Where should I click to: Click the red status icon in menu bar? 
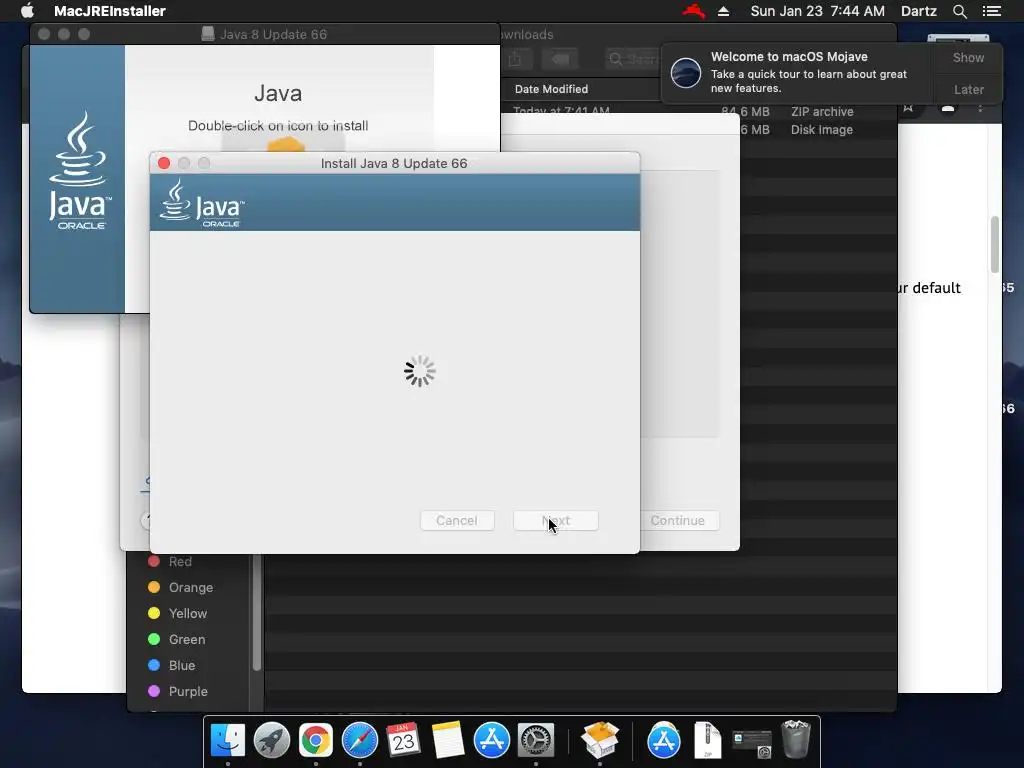[694, 11]
